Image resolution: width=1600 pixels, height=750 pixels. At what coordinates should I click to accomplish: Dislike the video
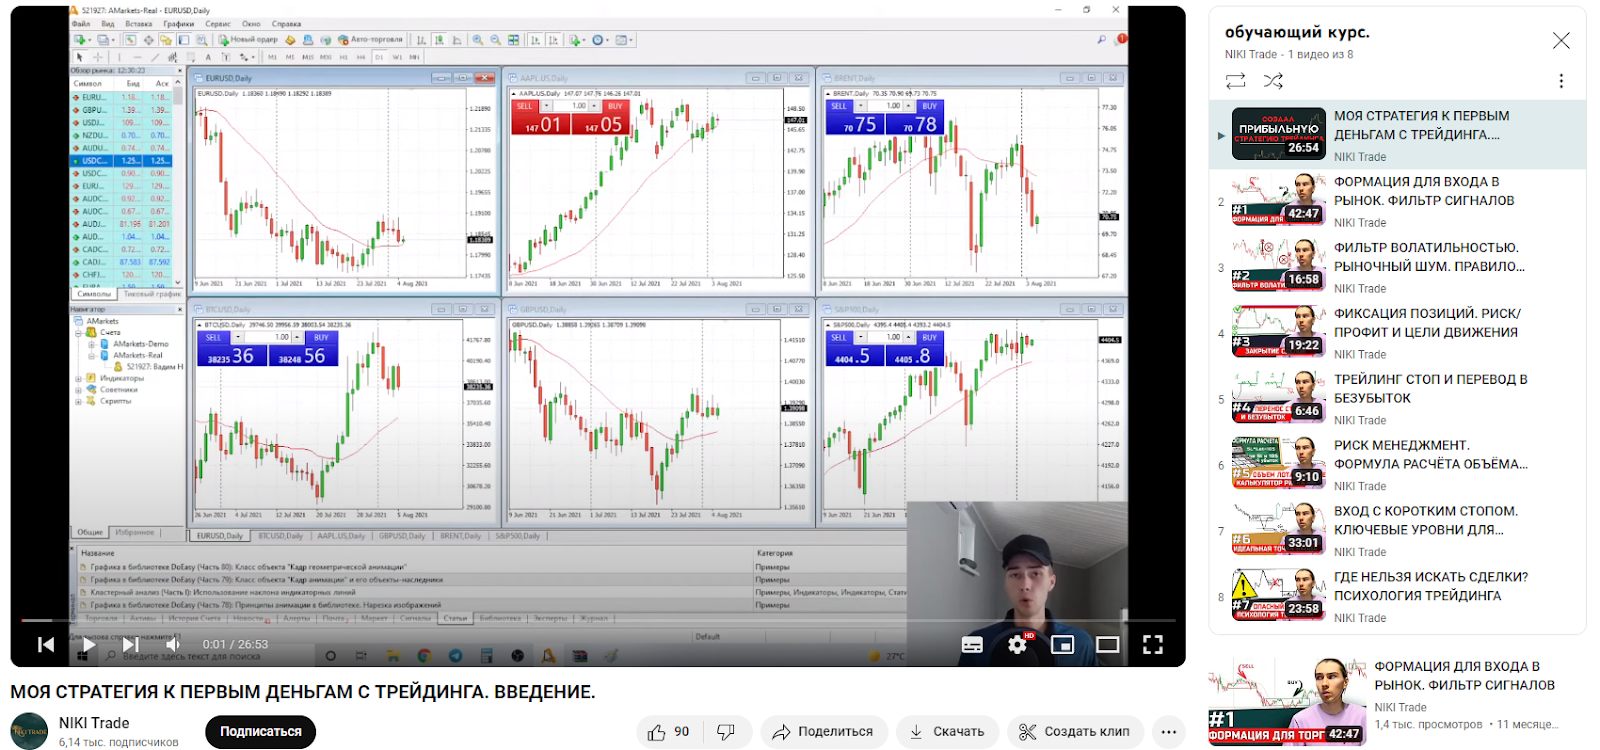pyautogui.click(x=727, y=732)
